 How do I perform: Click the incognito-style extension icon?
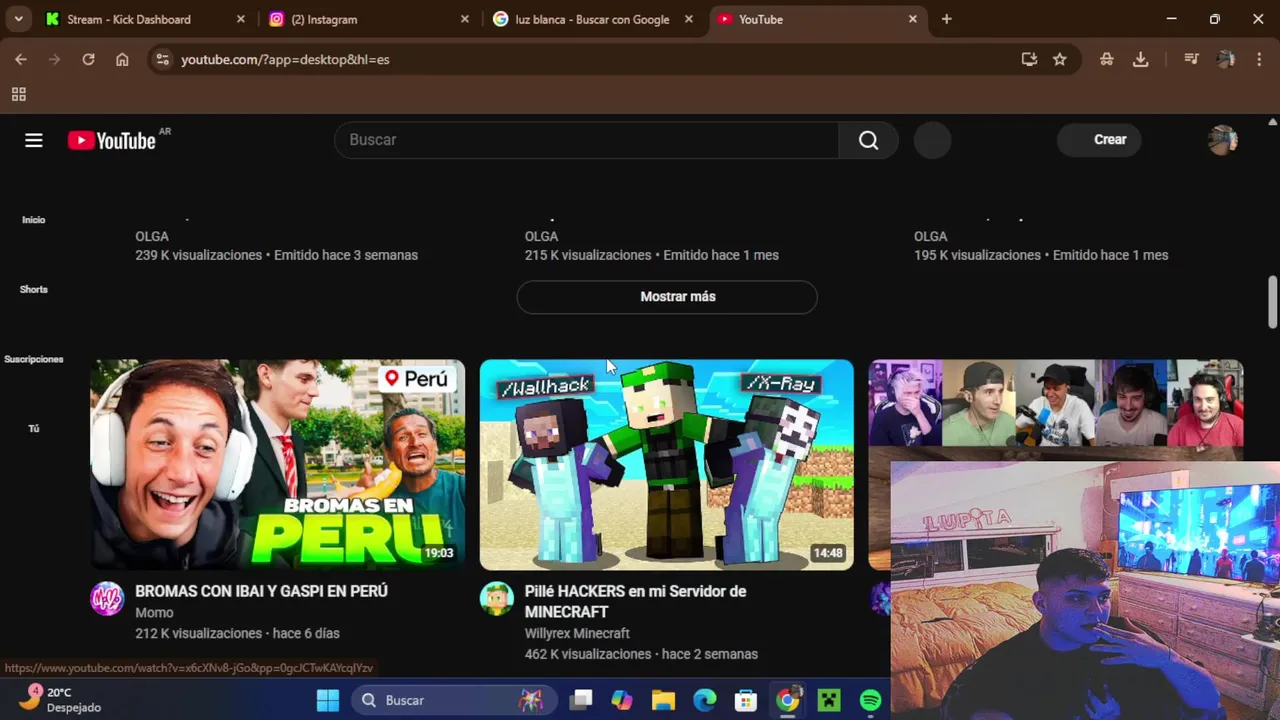point(1106,60)
